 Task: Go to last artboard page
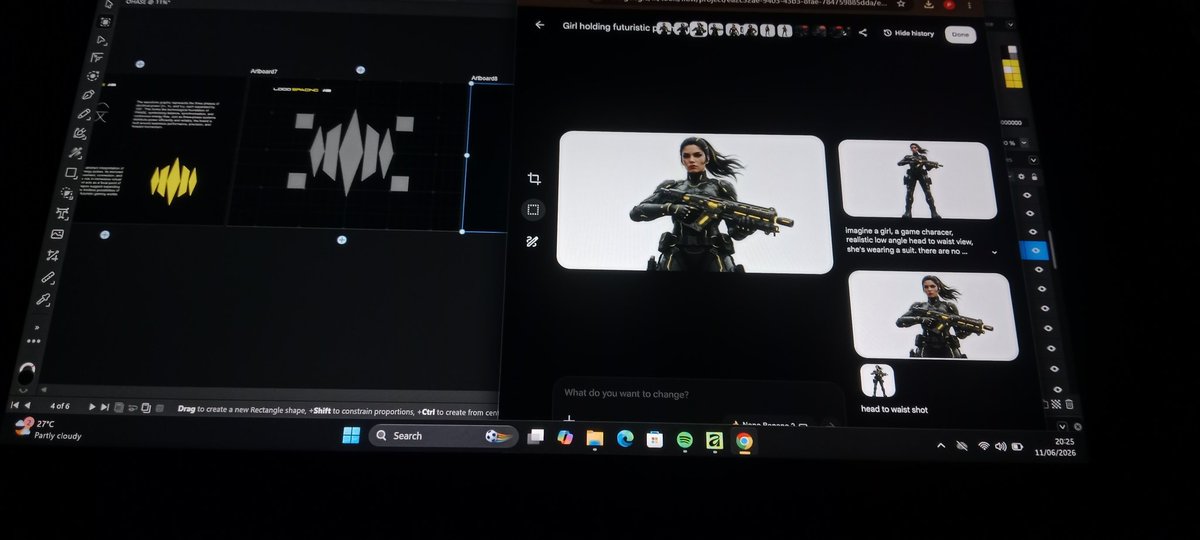105,406
